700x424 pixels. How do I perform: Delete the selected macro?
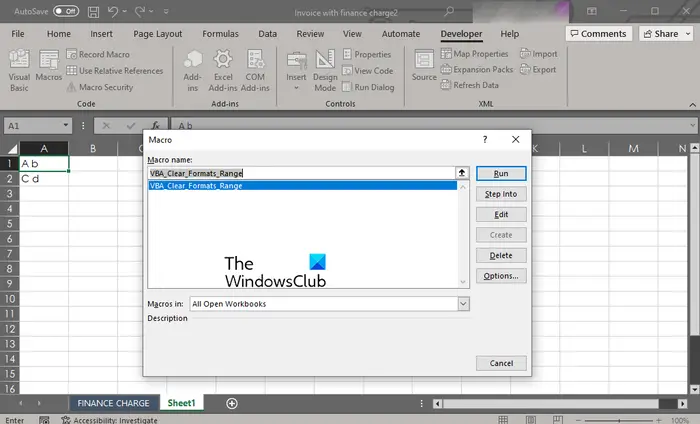click(x=501, y=256)
